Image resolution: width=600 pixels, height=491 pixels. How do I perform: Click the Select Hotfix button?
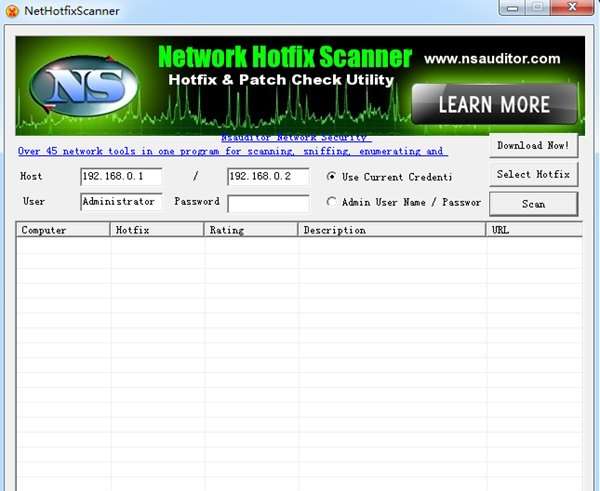pyautogui.click(x=533, y=174)
